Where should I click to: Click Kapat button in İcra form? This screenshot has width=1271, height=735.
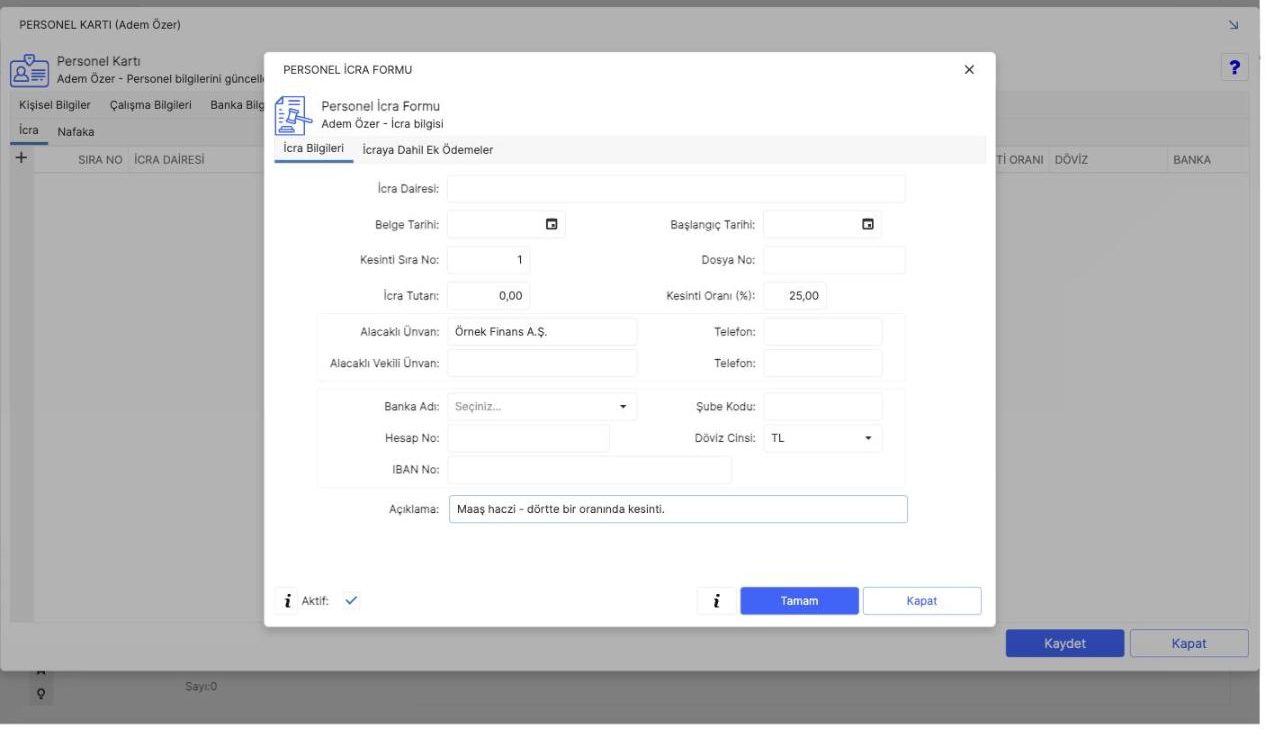pos(922,601)
